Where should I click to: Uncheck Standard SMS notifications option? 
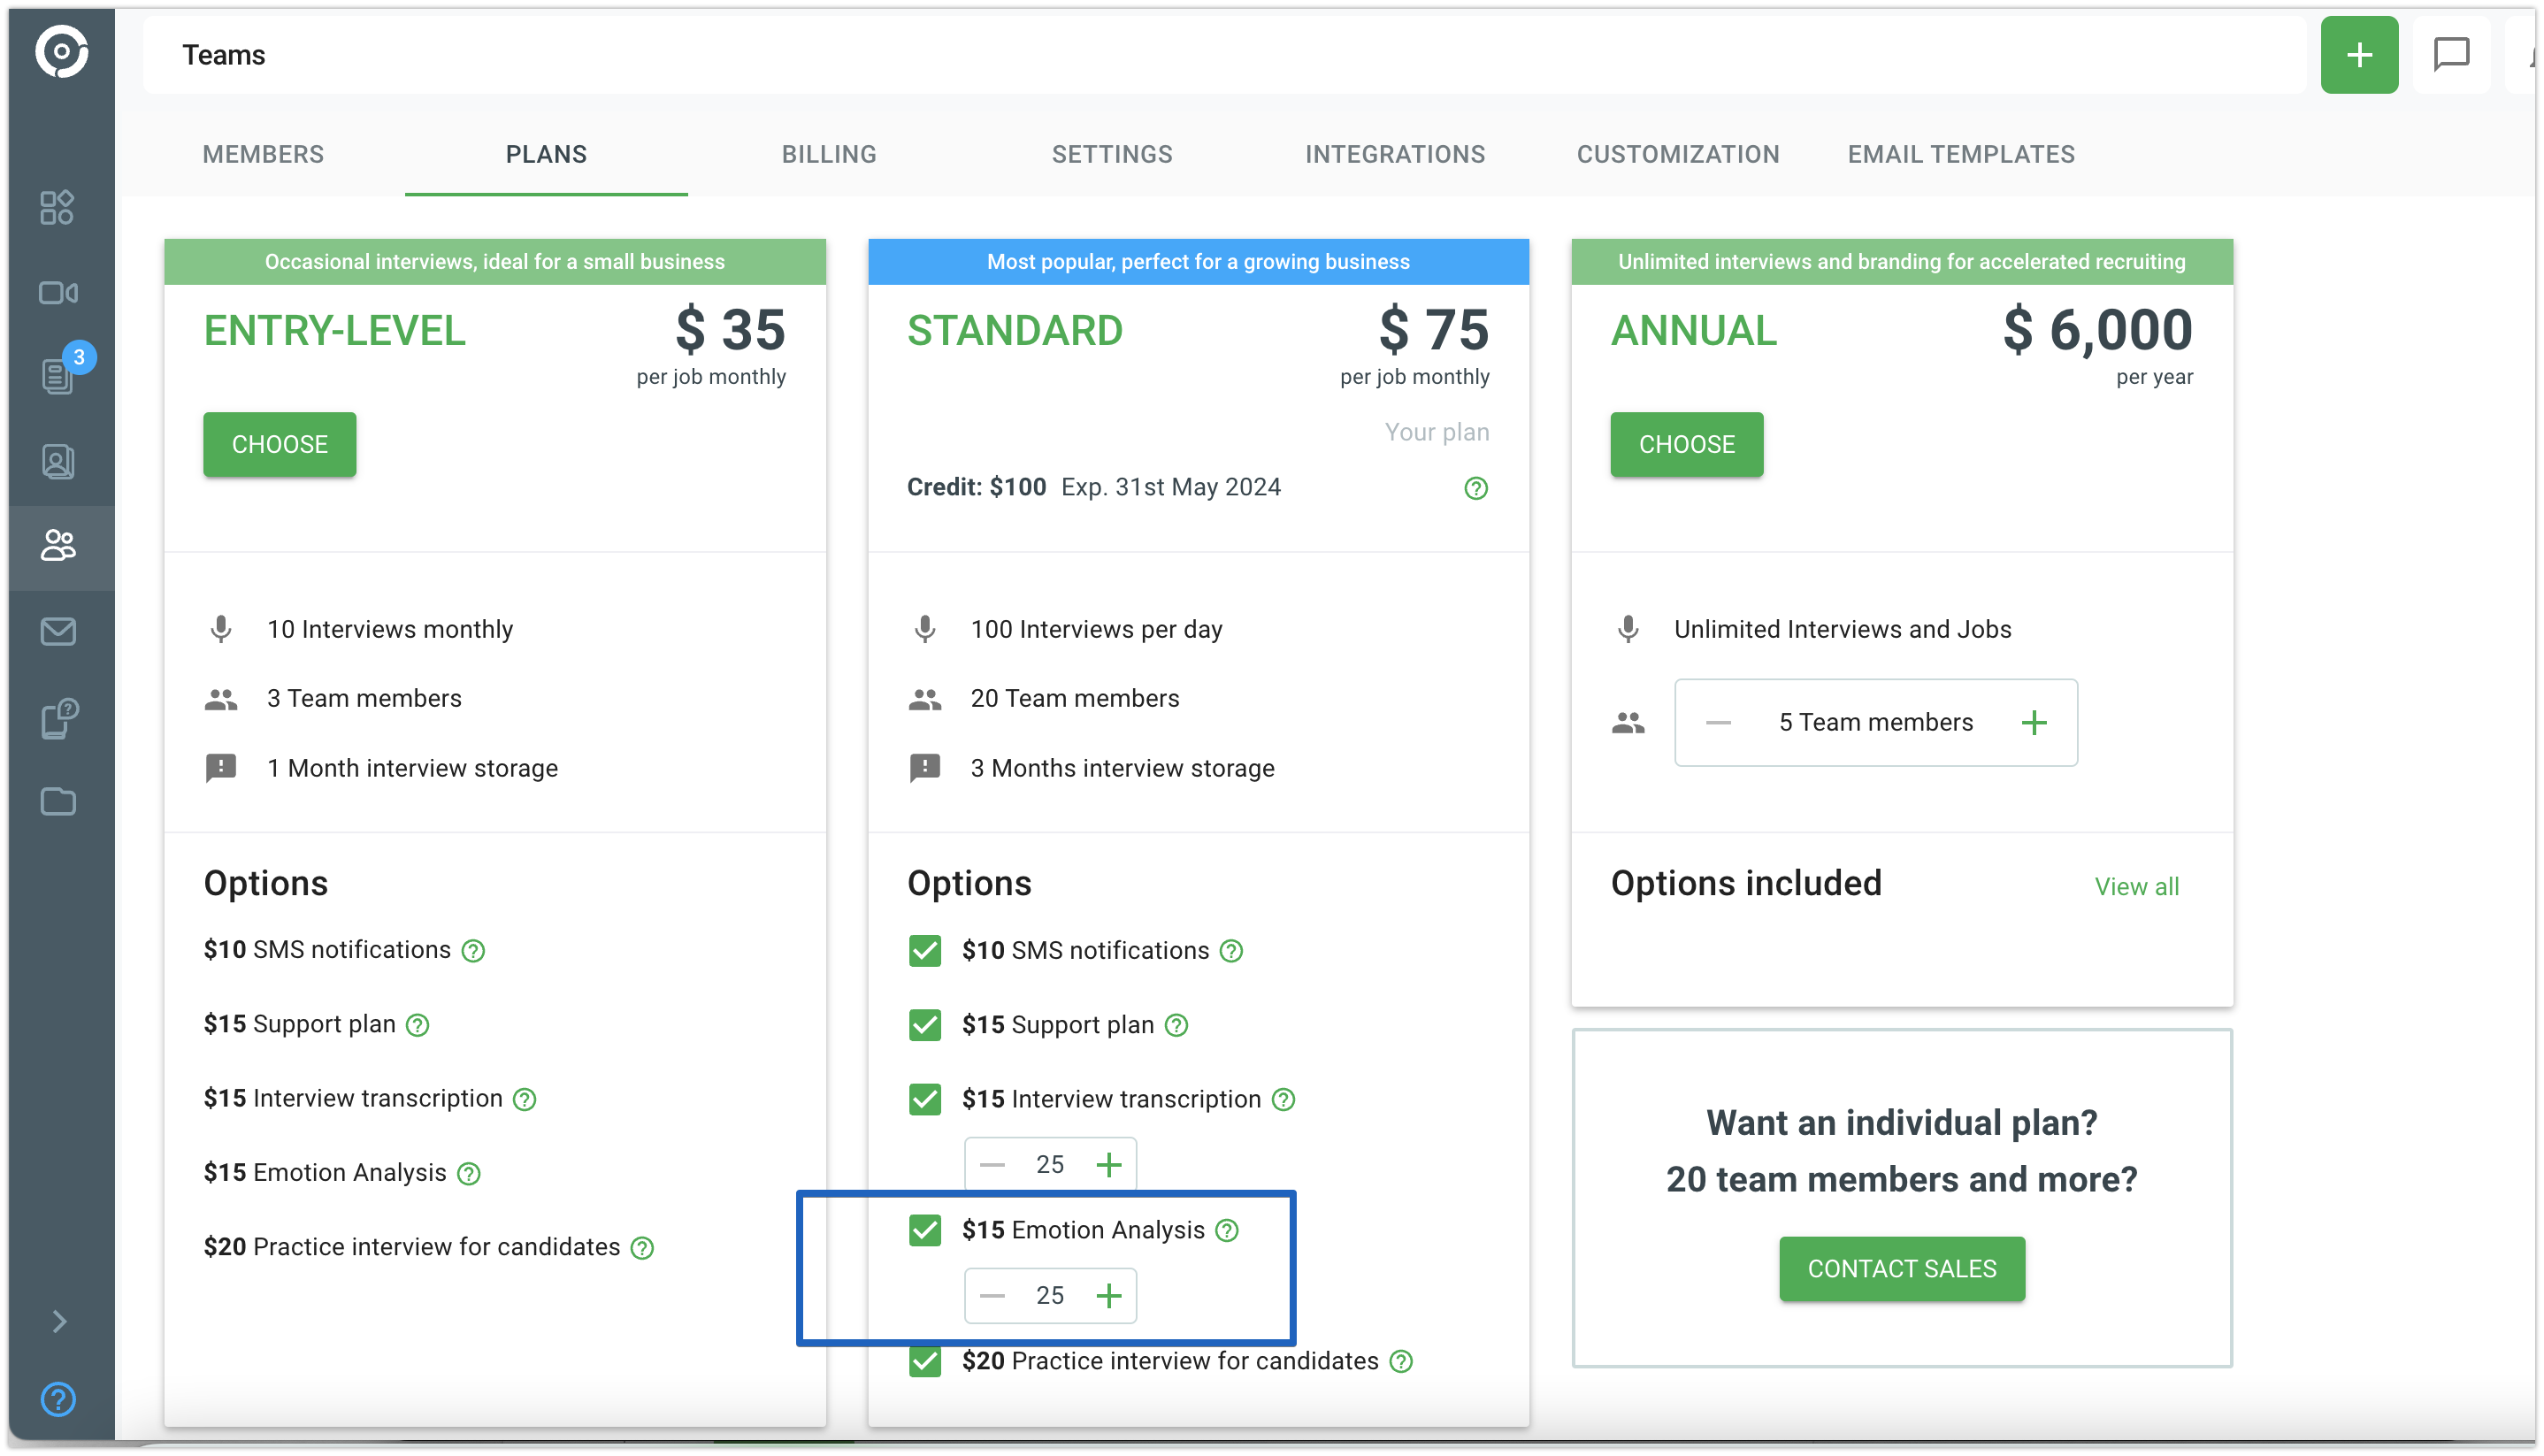[925, 950]
